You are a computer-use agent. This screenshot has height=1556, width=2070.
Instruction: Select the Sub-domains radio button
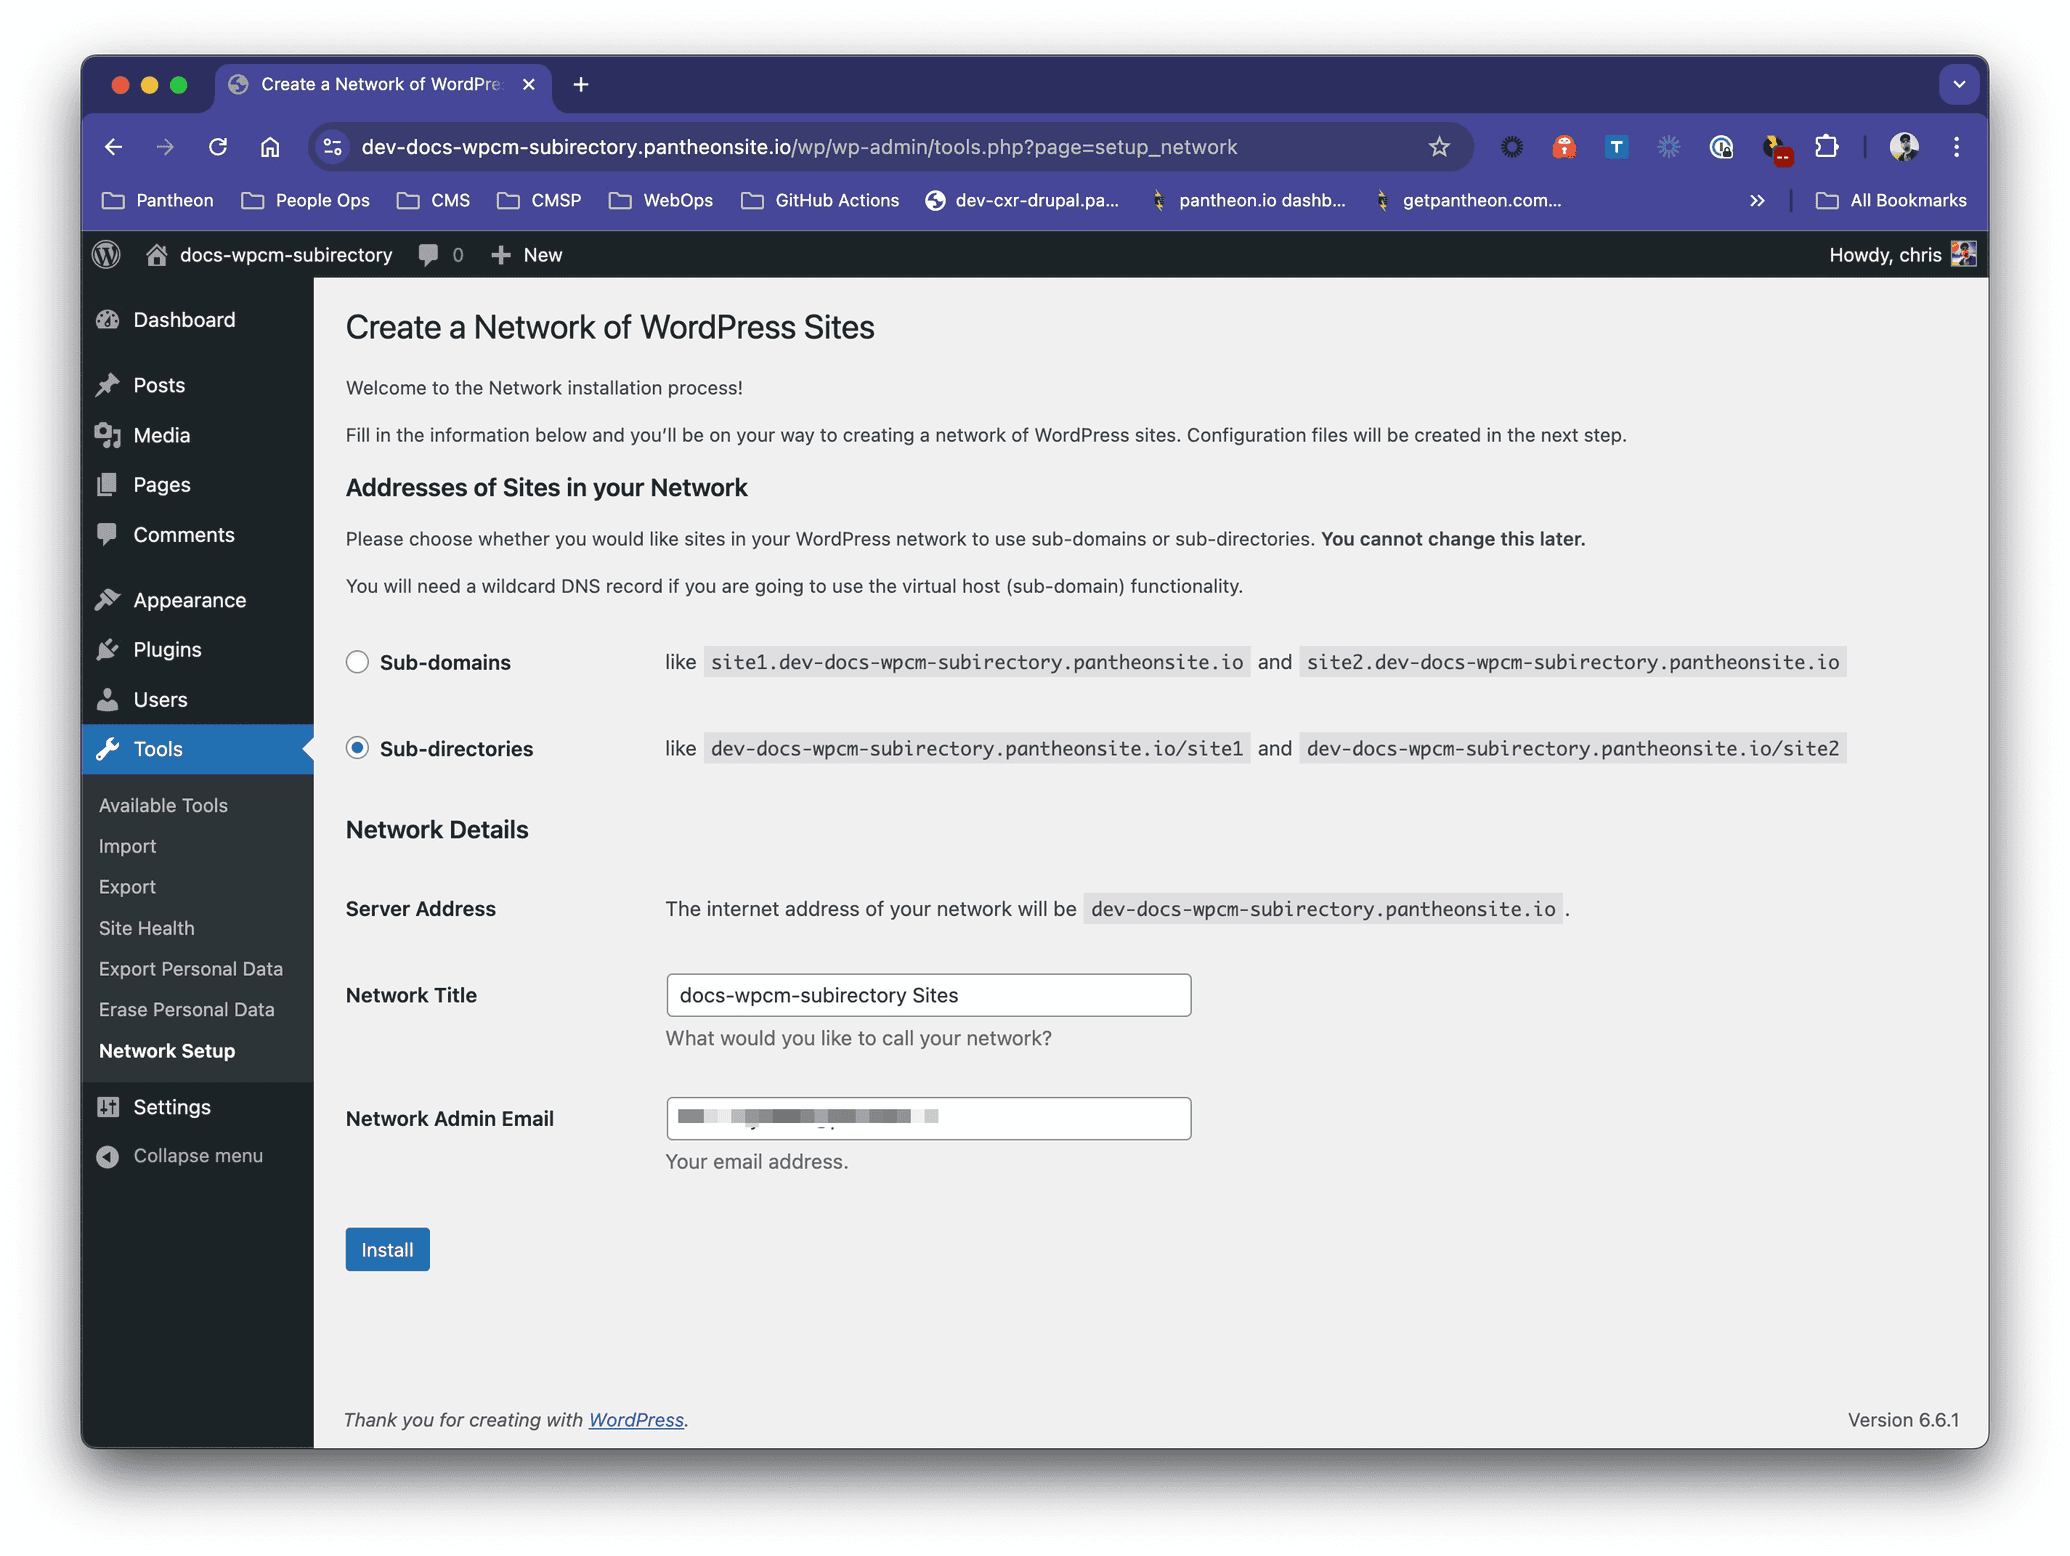(x=357, y=661)
